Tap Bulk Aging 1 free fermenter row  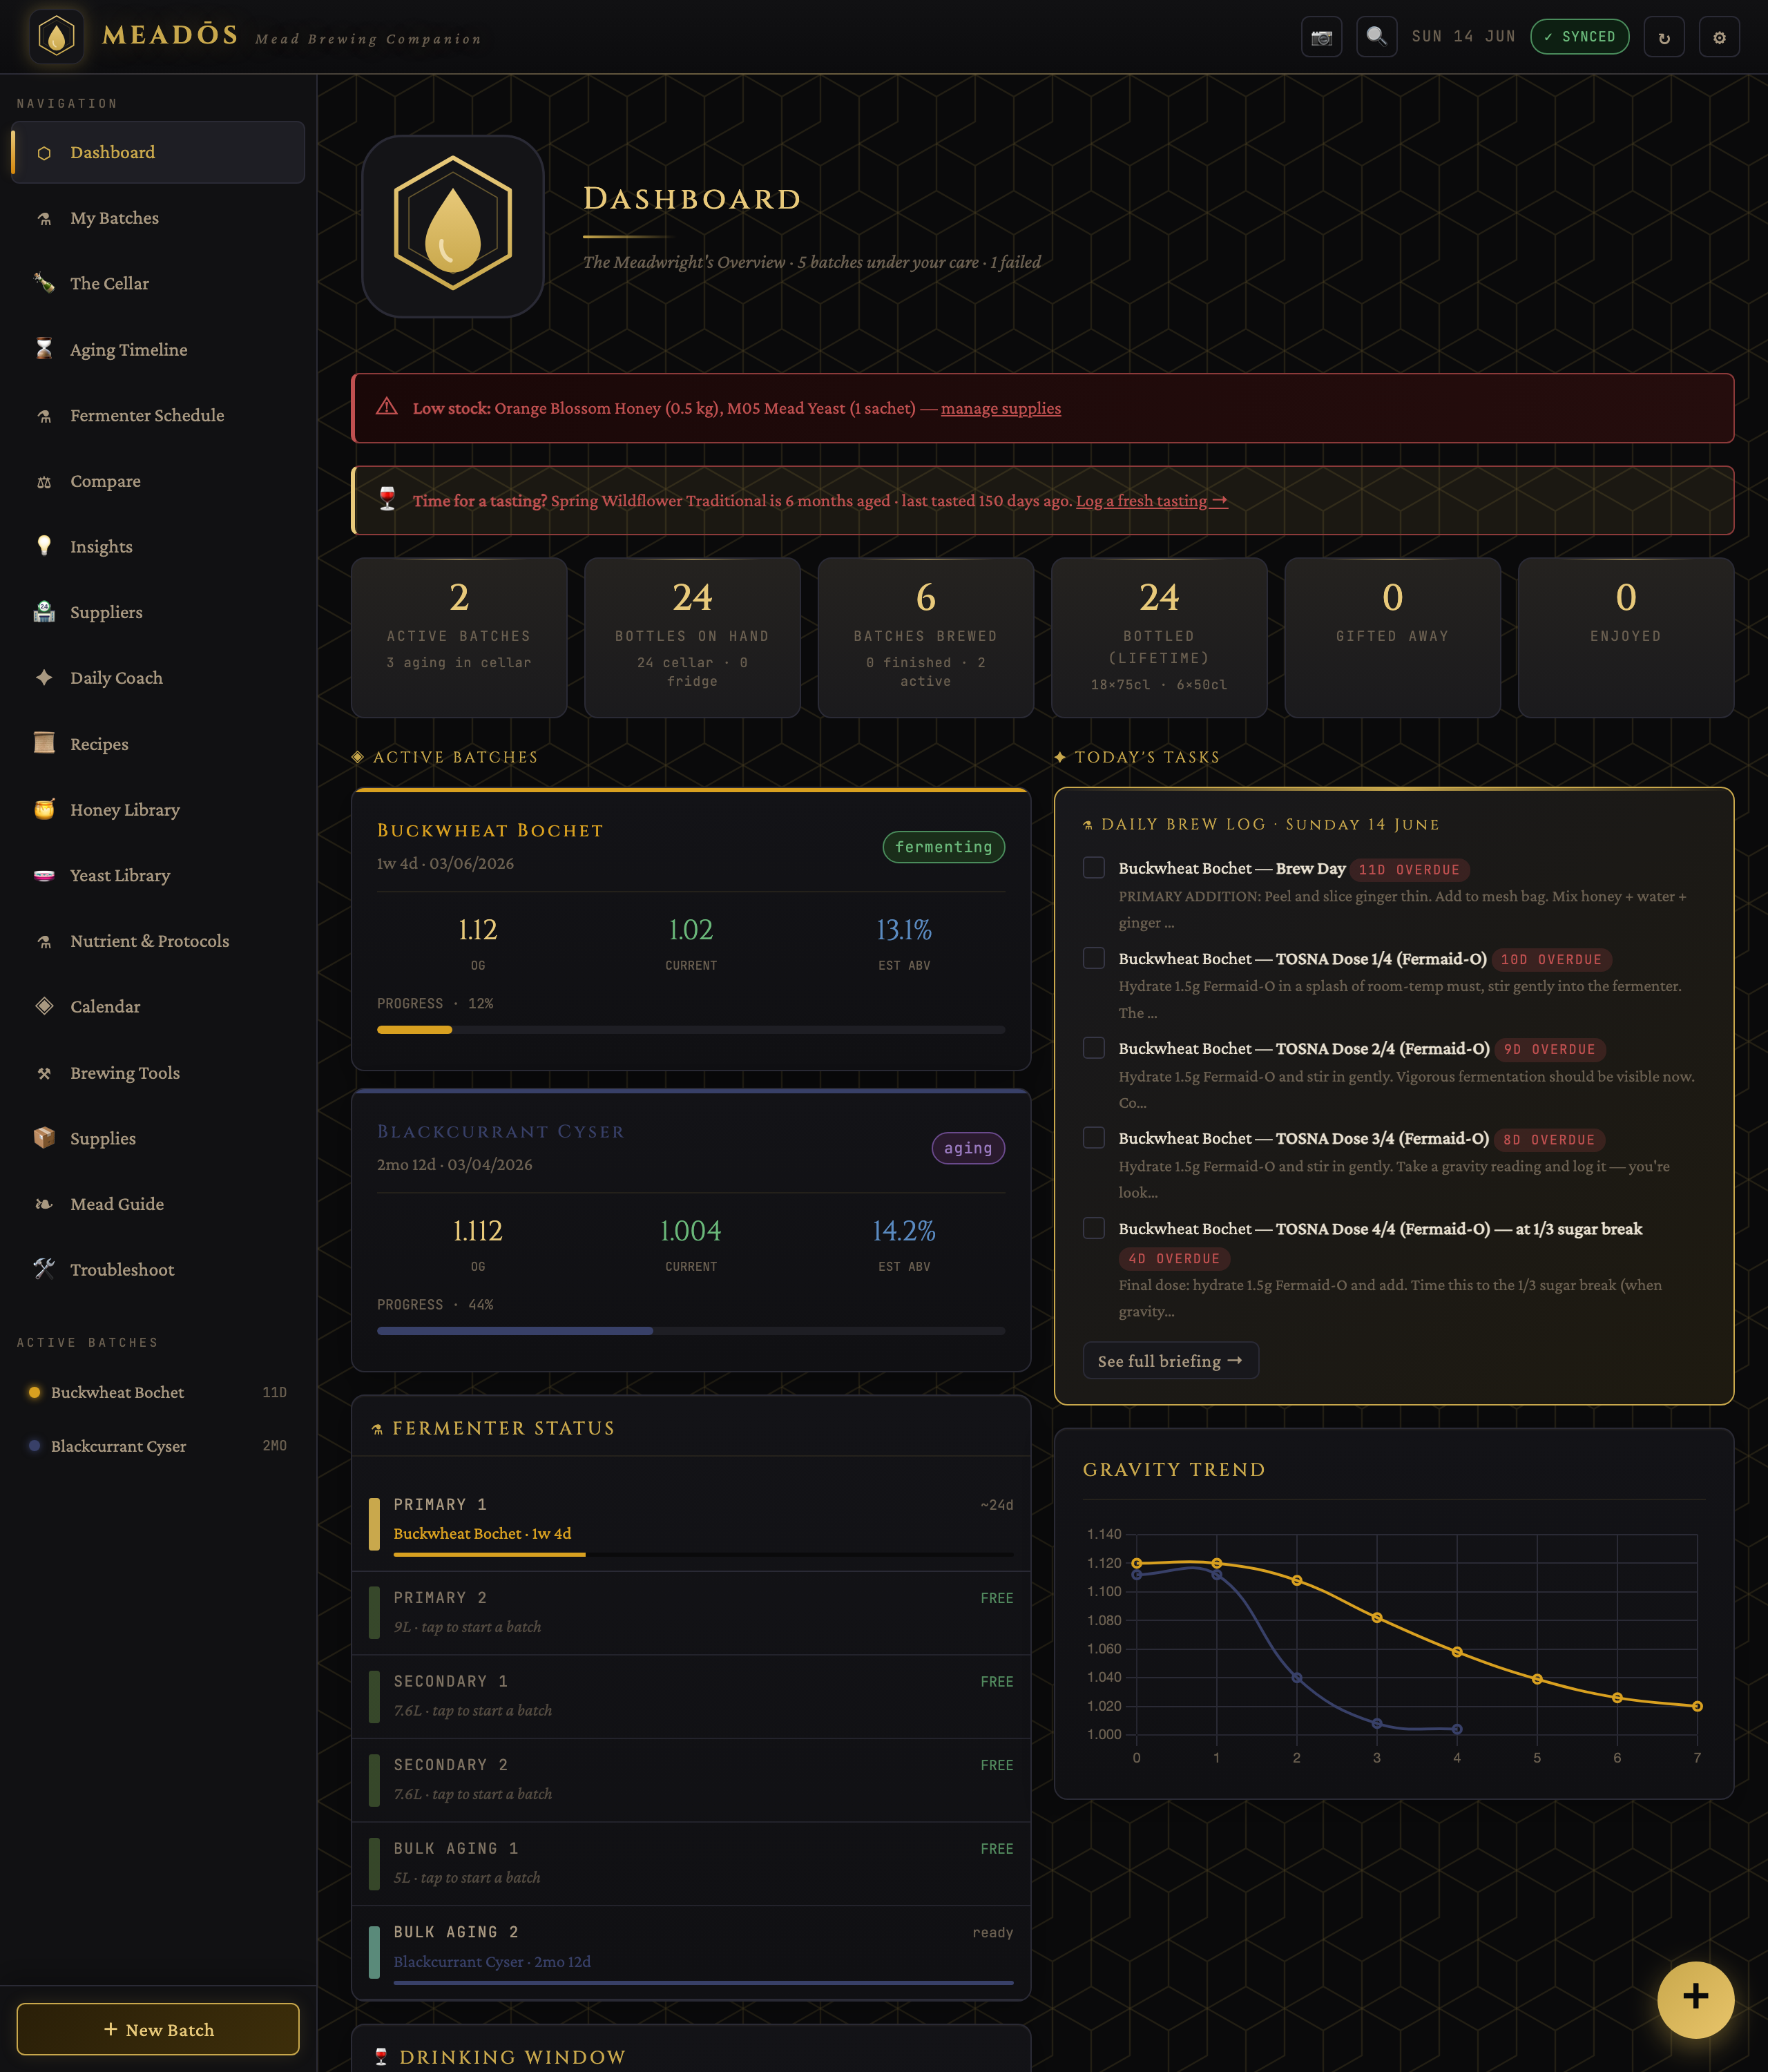coord(691,1863)
